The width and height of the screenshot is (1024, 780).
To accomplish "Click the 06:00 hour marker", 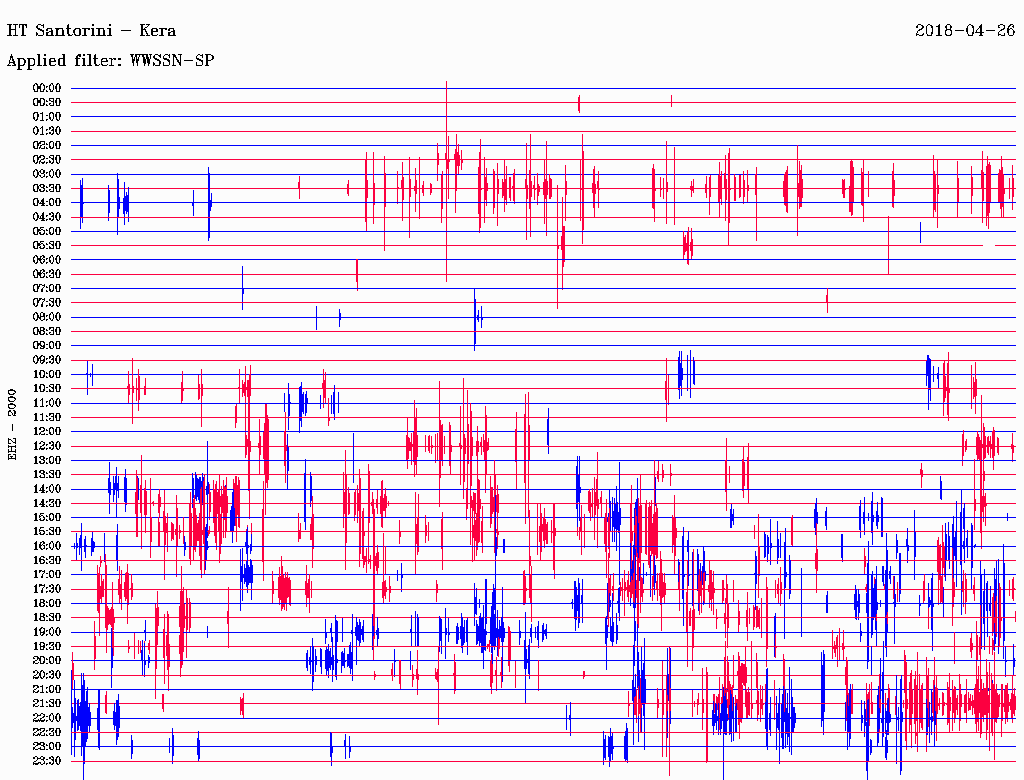I will click(x=47, y=260).
